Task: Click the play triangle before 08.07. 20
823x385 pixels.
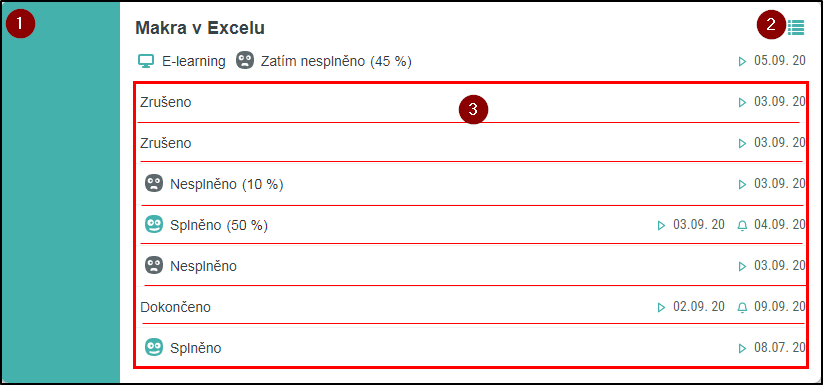Action: coord(742,348)
